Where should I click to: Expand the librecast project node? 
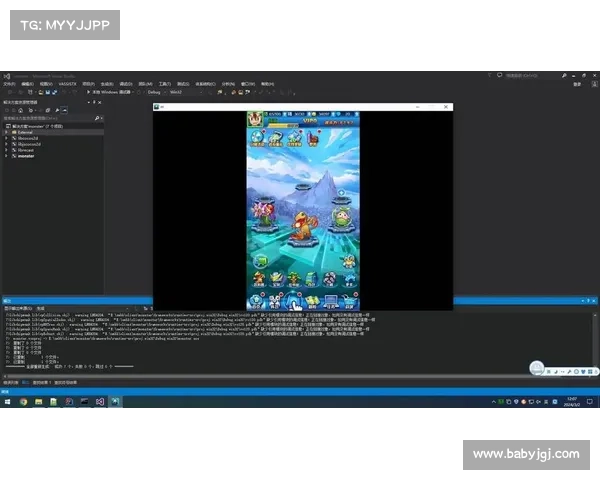(x=7, y=150)
